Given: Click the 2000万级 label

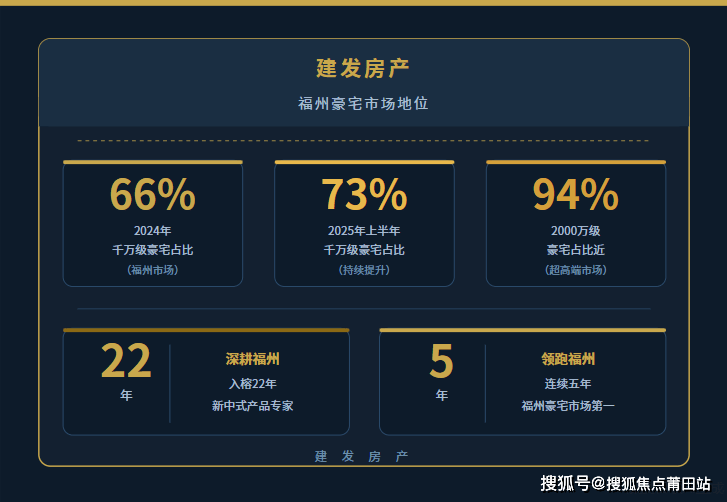Looking at the screenshot, I should (x=576, y=231).
